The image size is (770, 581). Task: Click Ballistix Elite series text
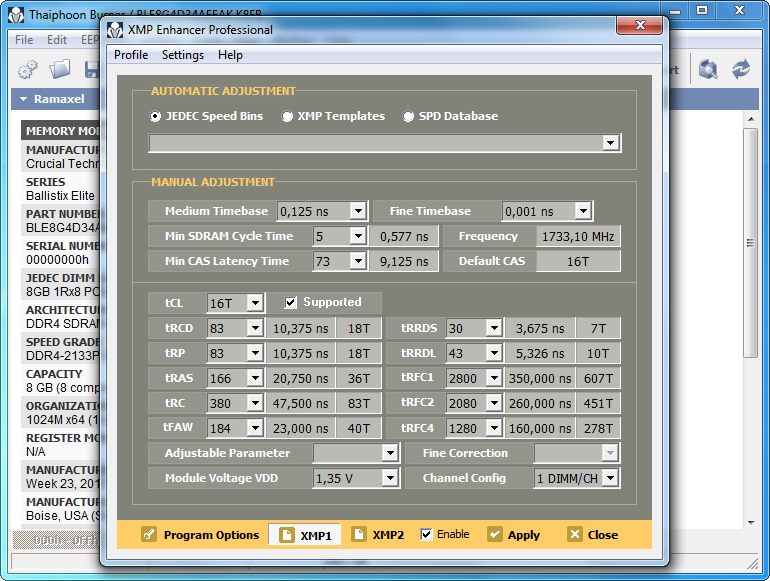point(60,195)
